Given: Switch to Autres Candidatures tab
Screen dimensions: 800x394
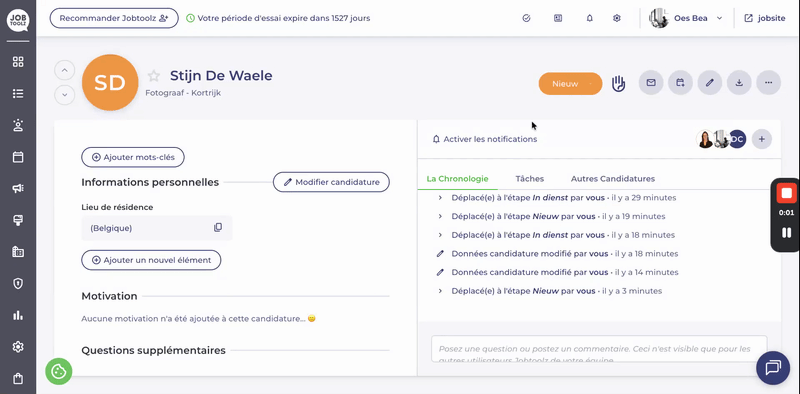Looking at the screenshot, I should (x=613, y=179).
